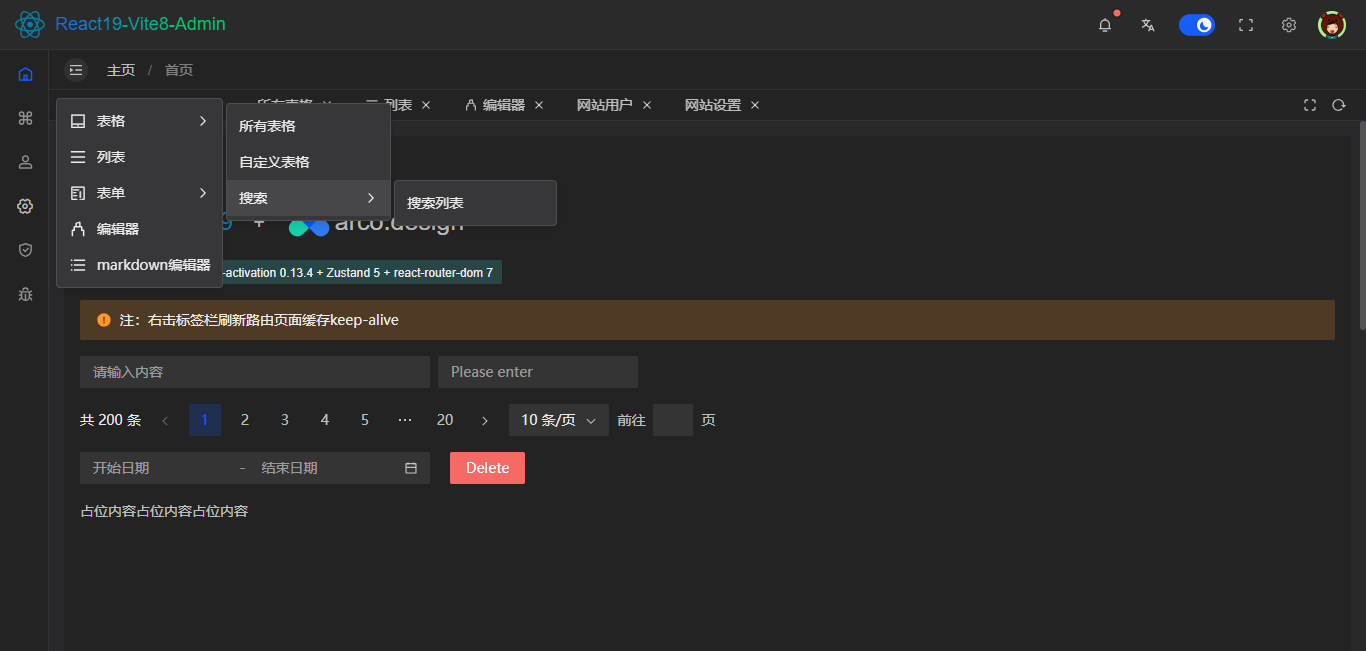
Task: Go to page 20 in pagination
Action: coord(445,420)
